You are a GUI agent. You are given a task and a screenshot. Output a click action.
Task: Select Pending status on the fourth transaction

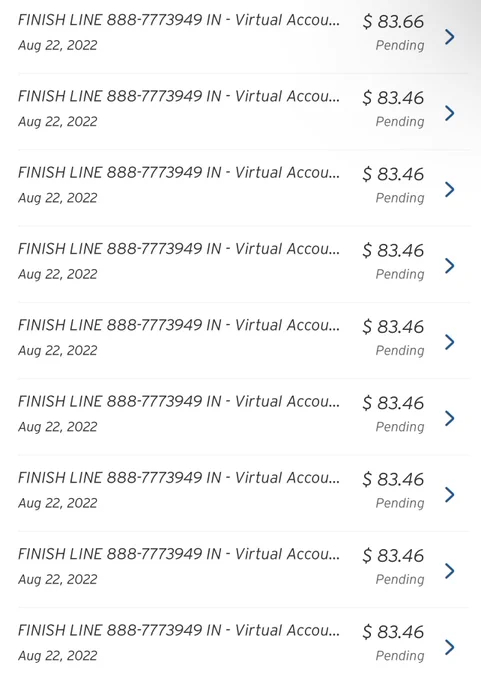pyautogui.click(x=400, y=274)
